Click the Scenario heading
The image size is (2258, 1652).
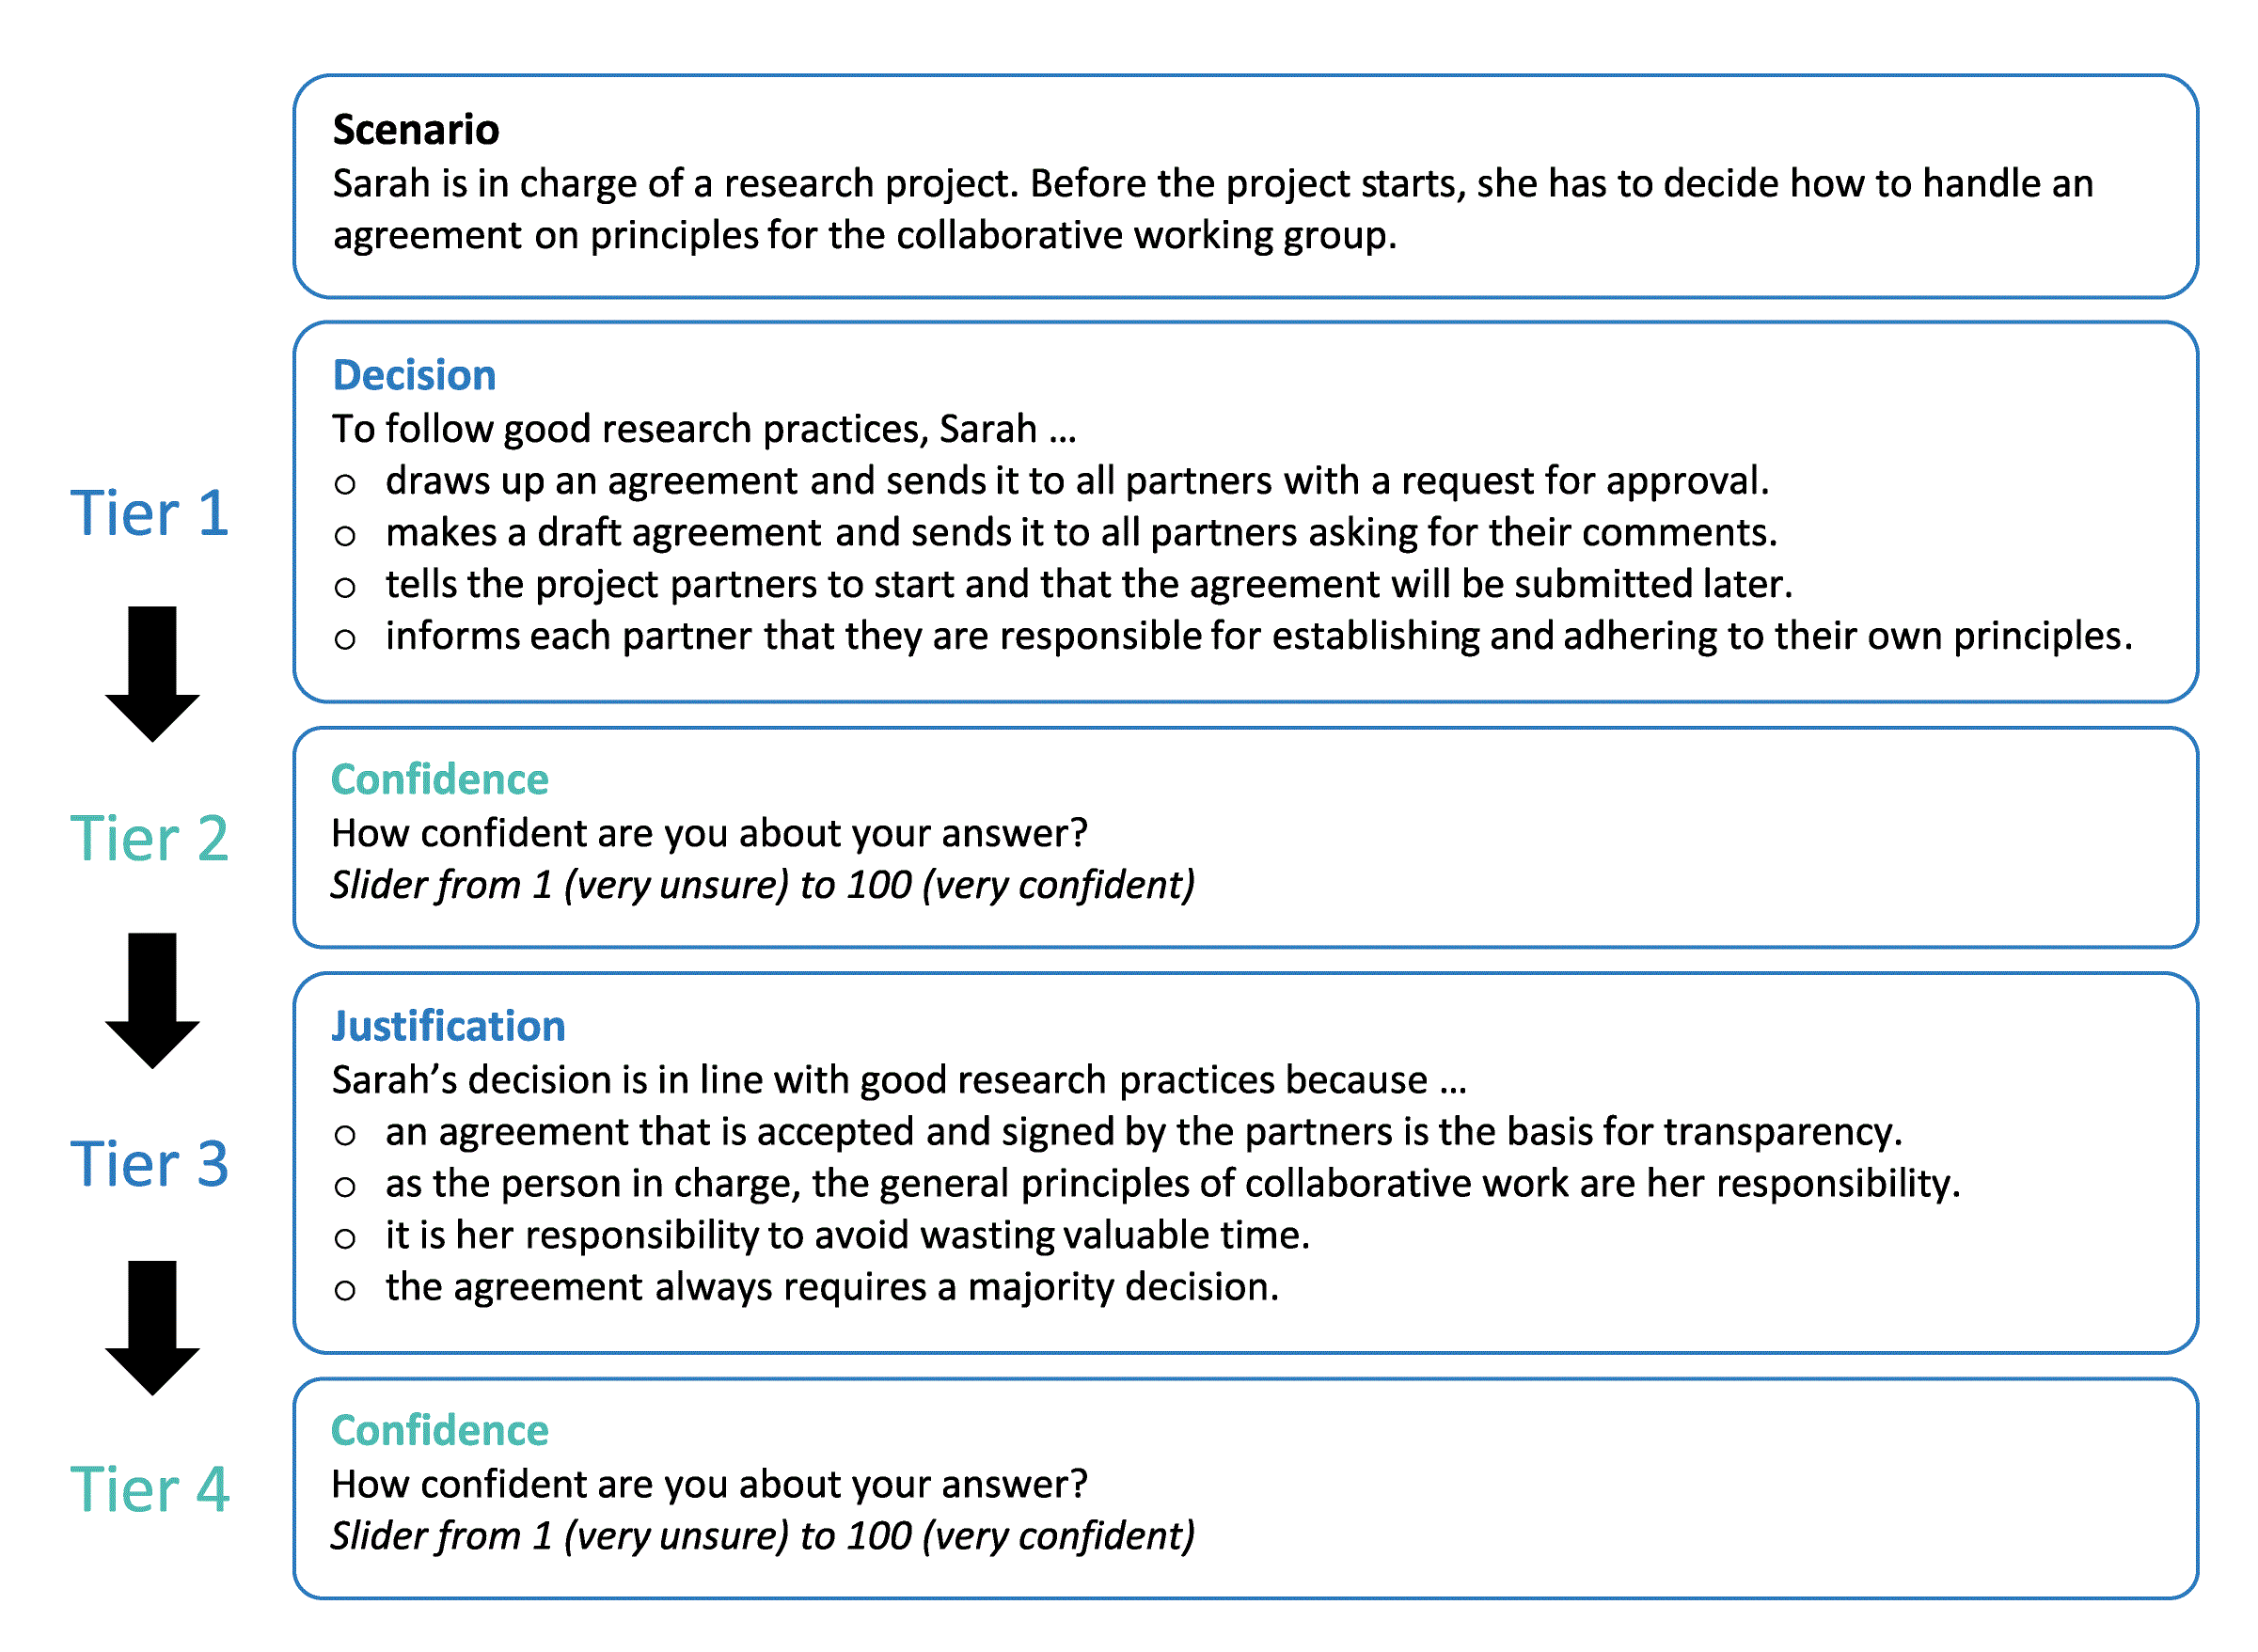click(x=416, y=130)
